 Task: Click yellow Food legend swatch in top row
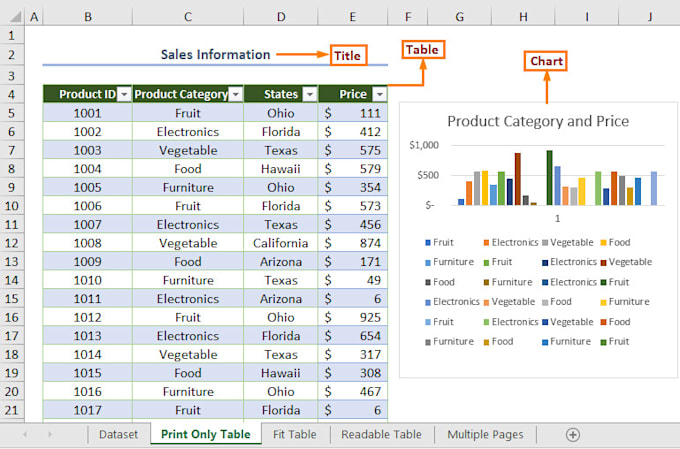click(x=603, y=243)
